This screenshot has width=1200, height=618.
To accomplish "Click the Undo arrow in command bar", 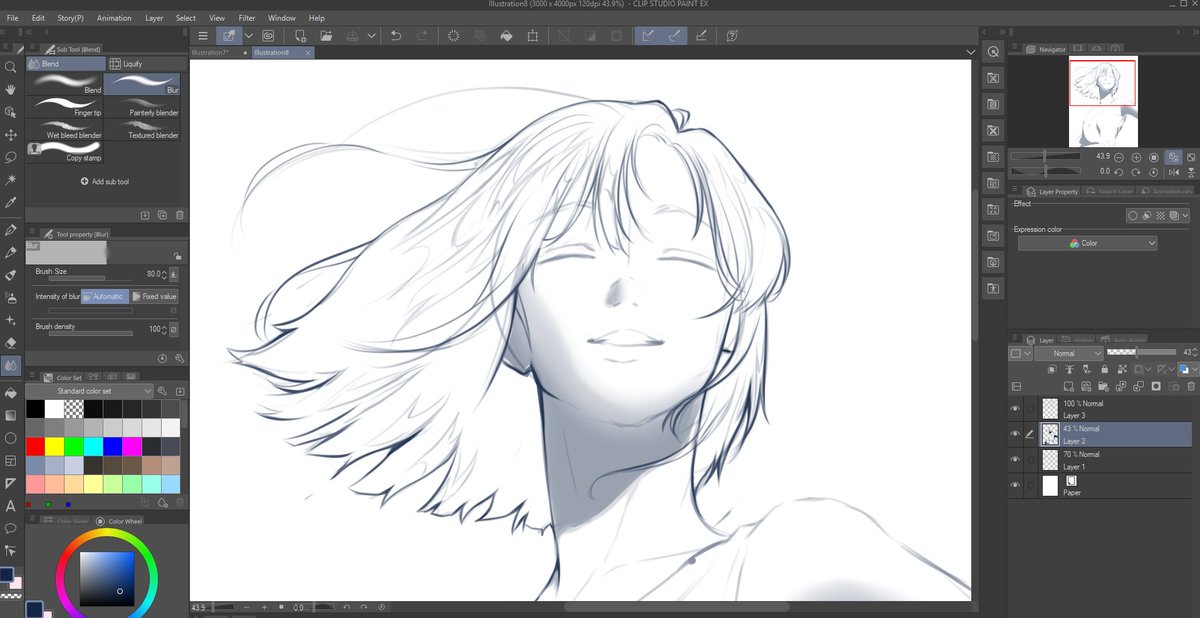I will pos(396,35).
